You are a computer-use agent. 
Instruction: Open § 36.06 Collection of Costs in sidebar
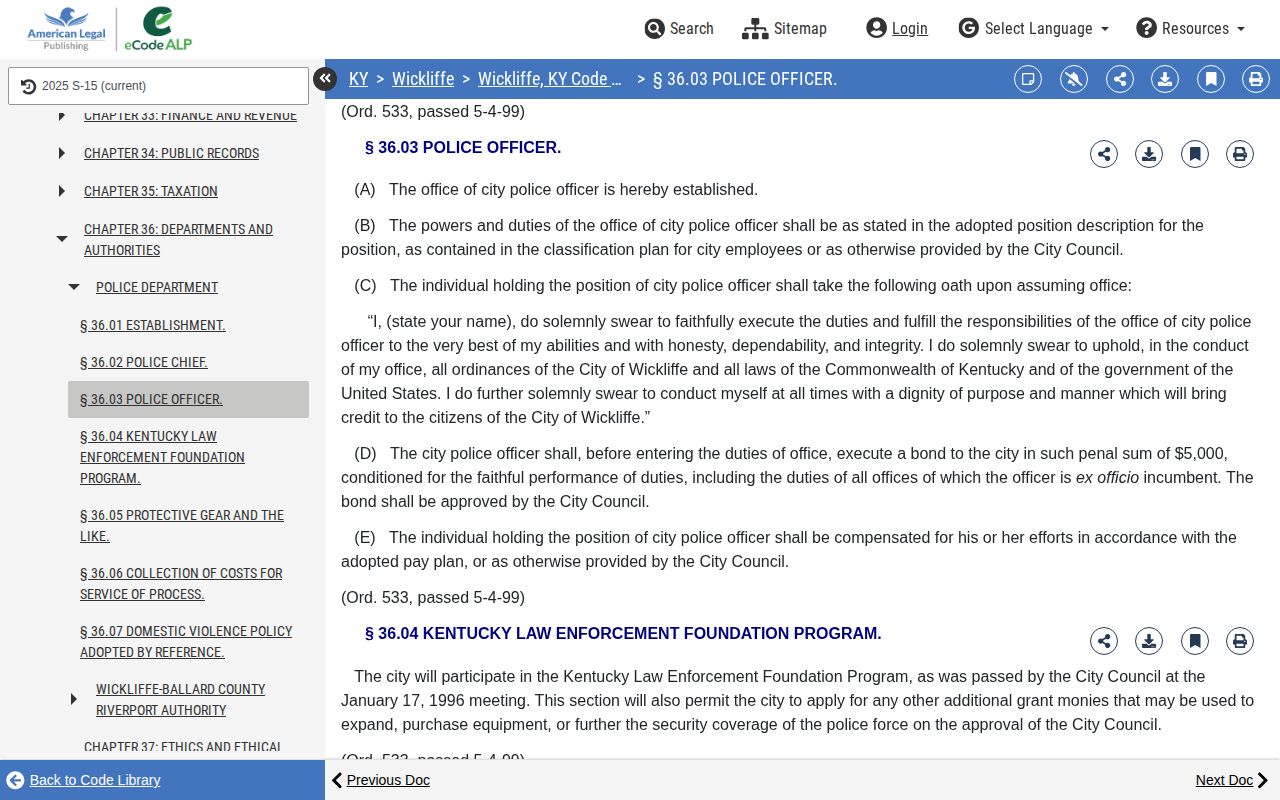coord(181,584)
